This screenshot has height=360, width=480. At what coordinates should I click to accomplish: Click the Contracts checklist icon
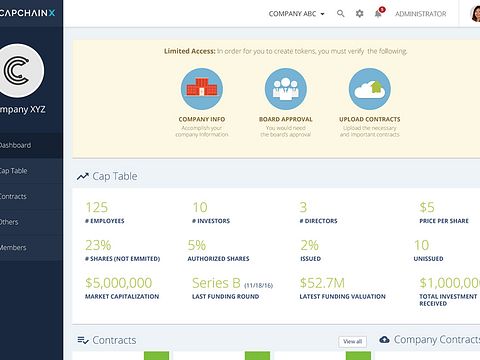coord(83,340)
